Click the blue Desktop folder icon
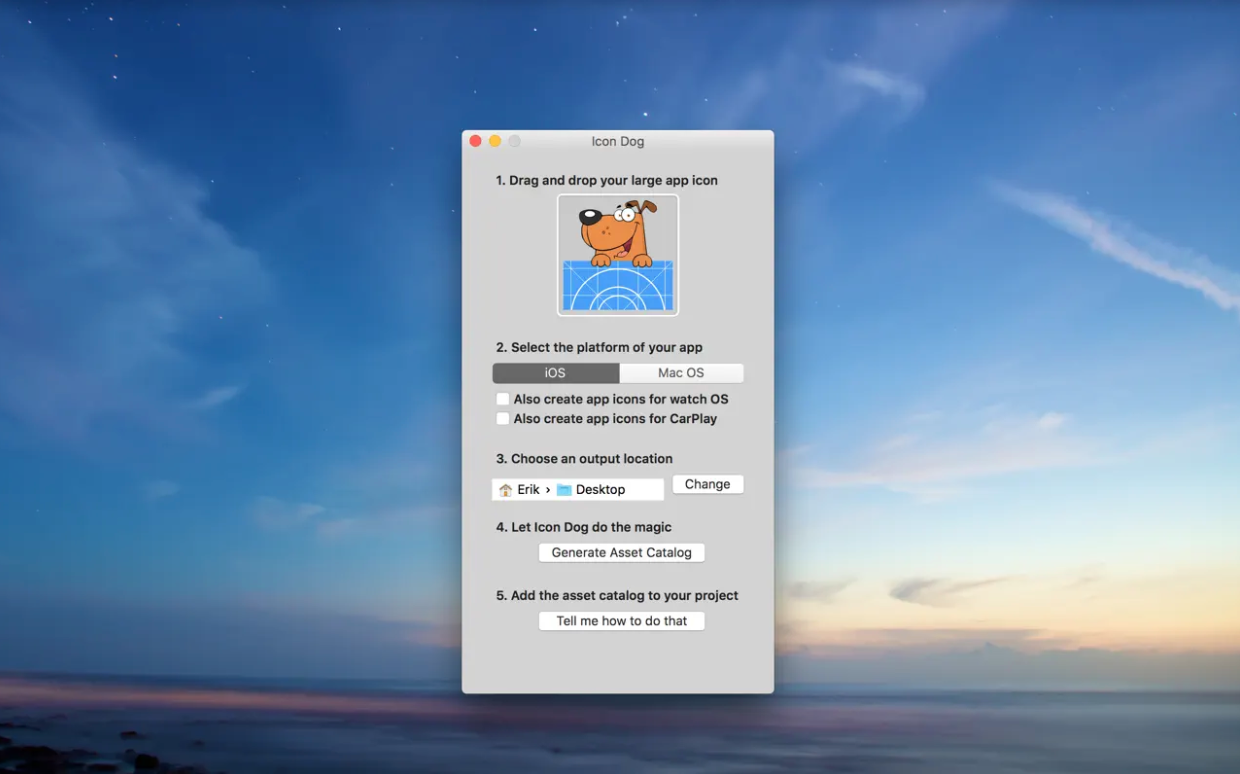Screen dimensions: 1240x774 (564, 490)
